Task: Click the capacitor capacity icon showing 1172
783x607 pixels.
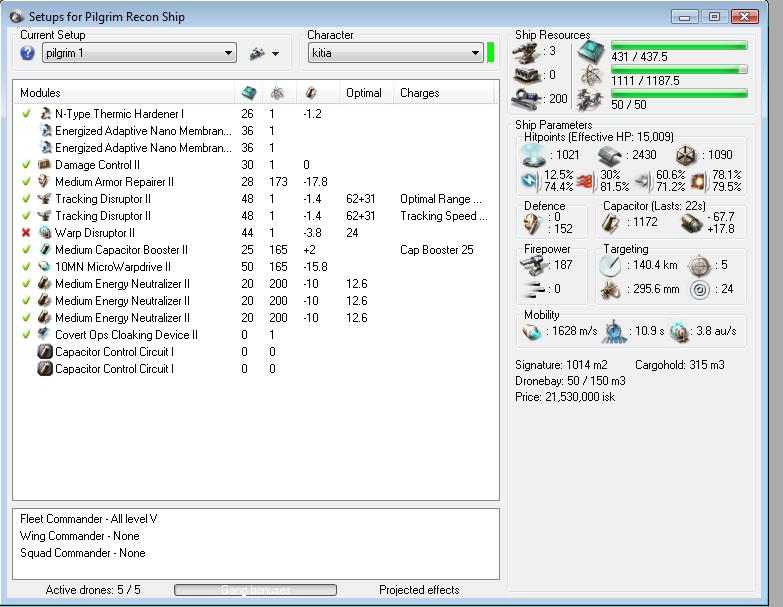Action: (610, 223)
